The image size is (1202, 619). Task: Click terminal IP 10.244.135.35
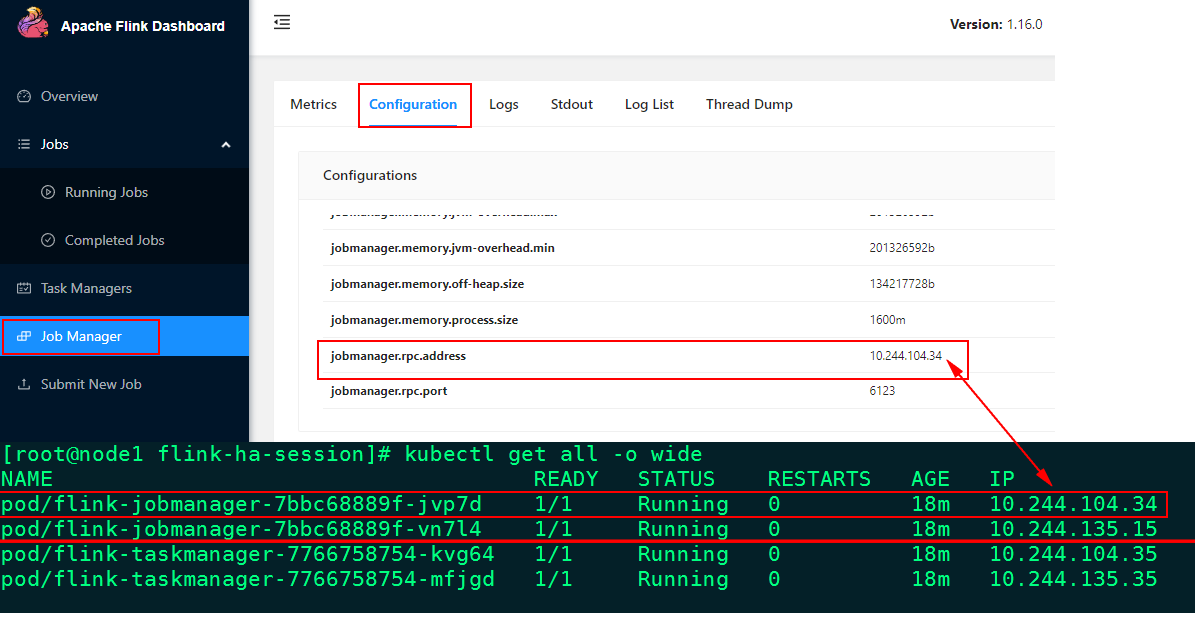tap(1073, 579)
